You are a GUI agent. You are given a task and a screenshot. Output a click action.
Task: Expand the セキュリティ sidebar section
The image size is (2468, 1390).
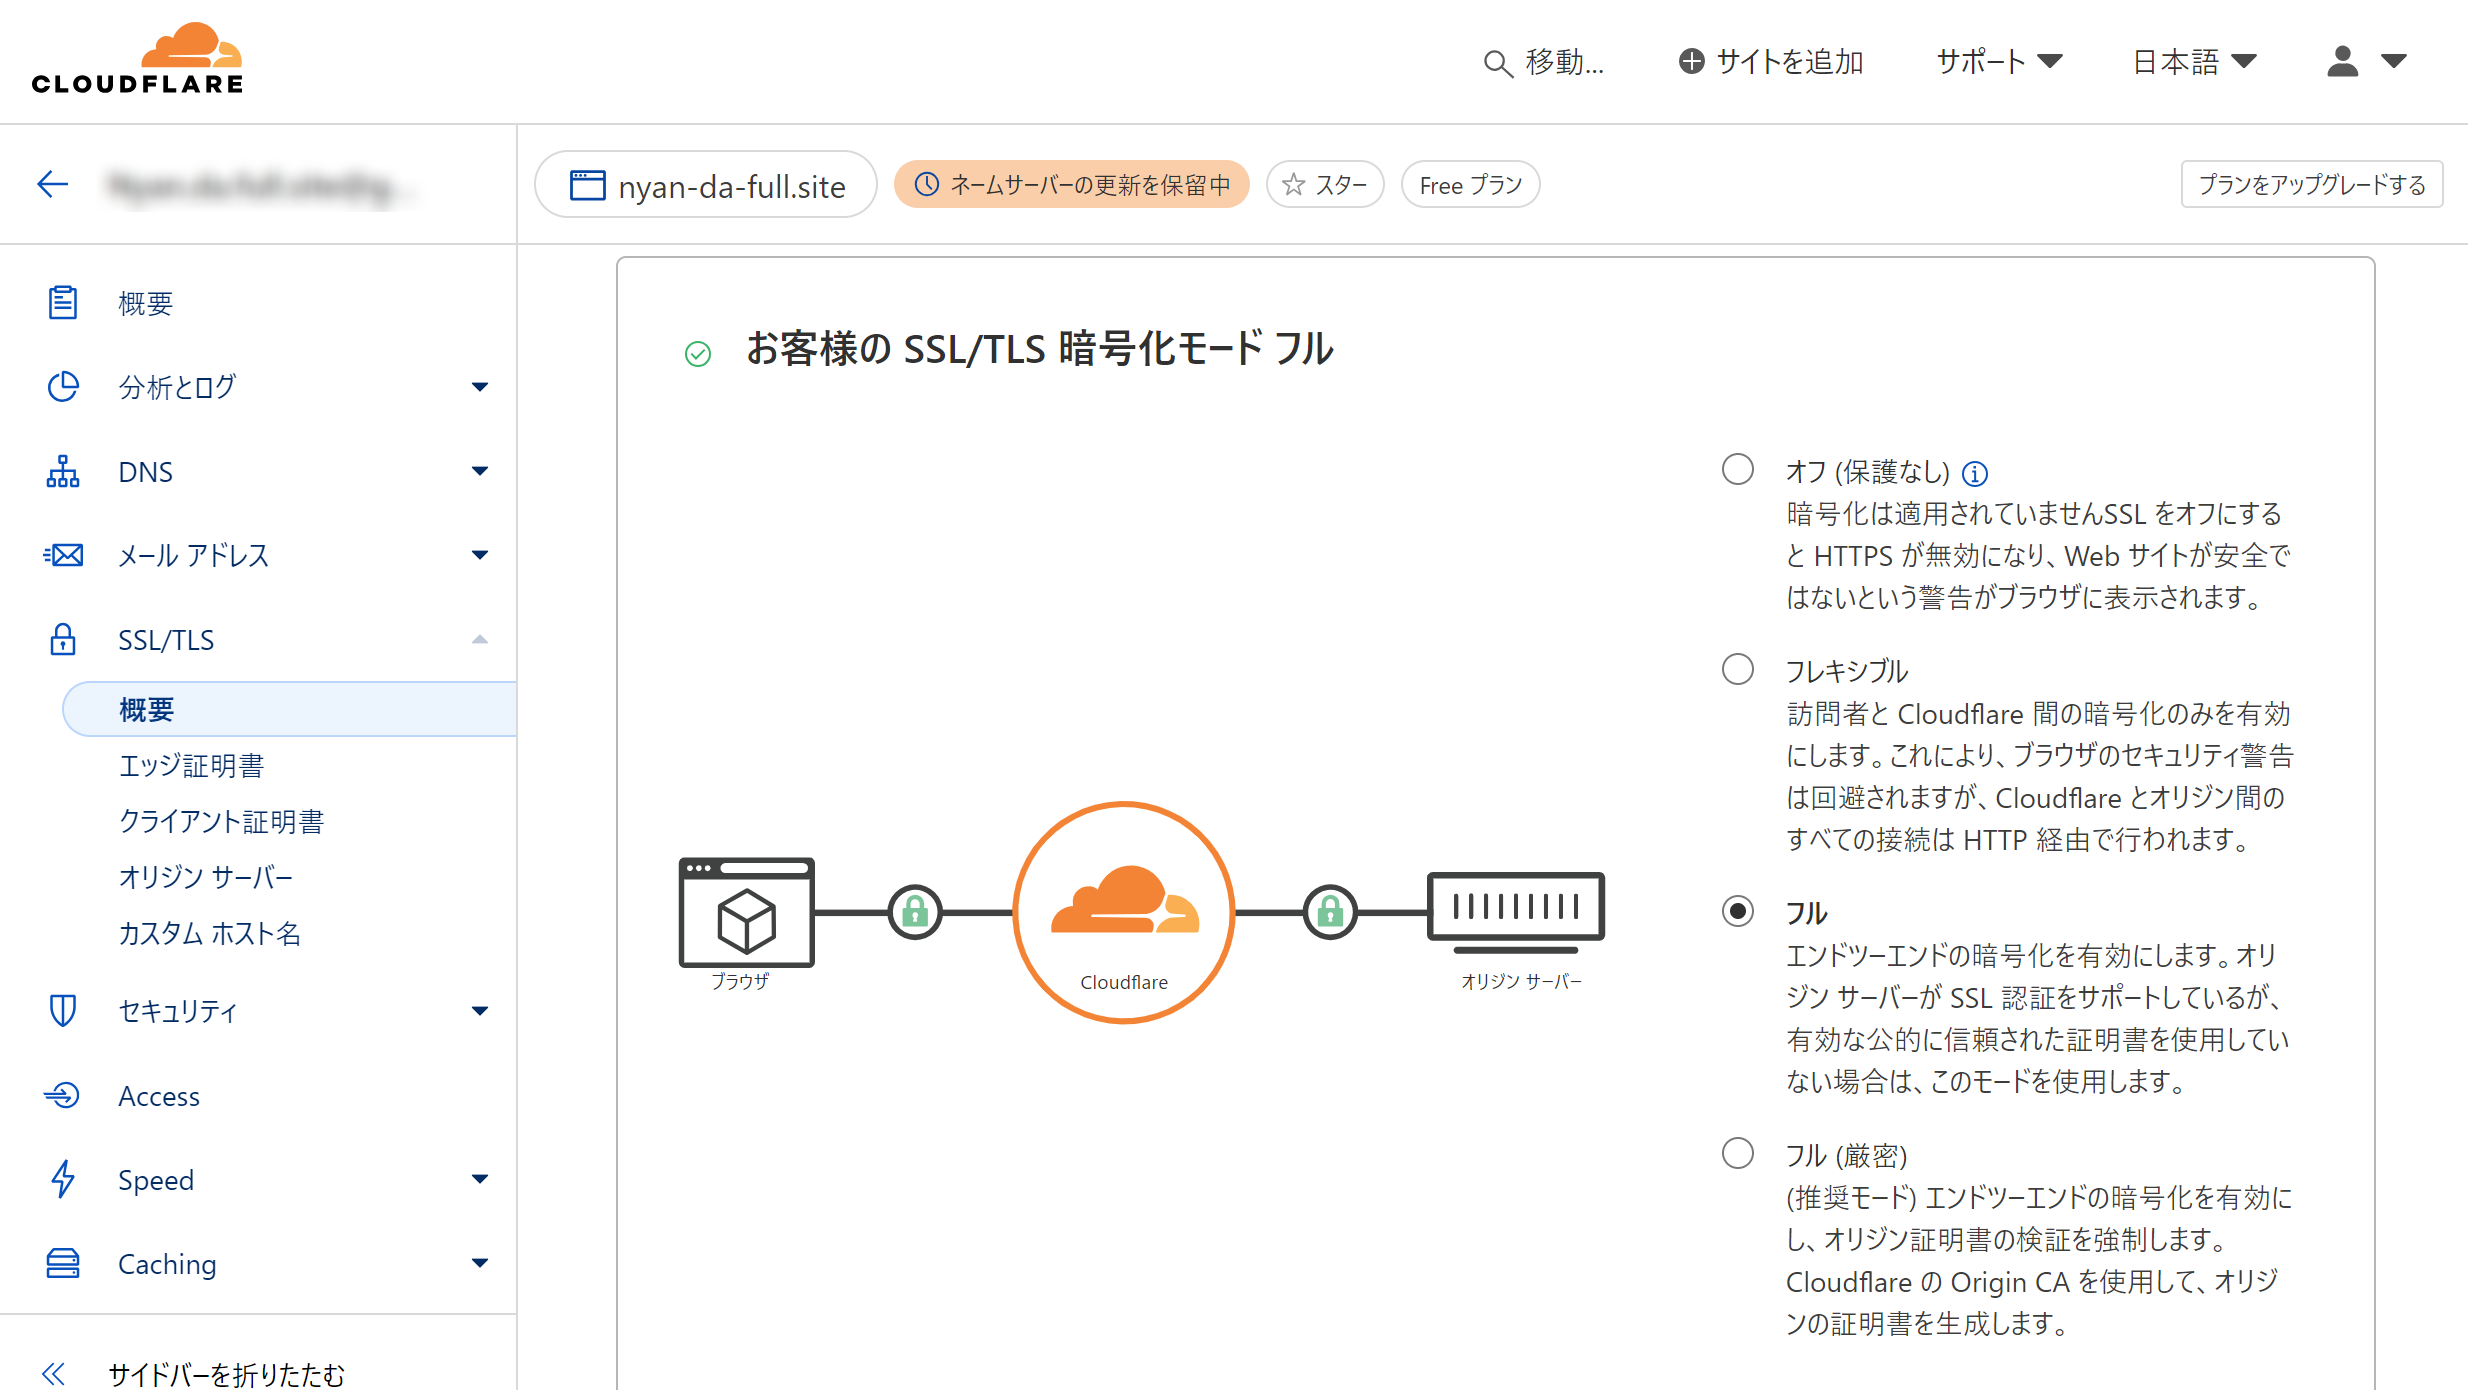point(480,1011)
